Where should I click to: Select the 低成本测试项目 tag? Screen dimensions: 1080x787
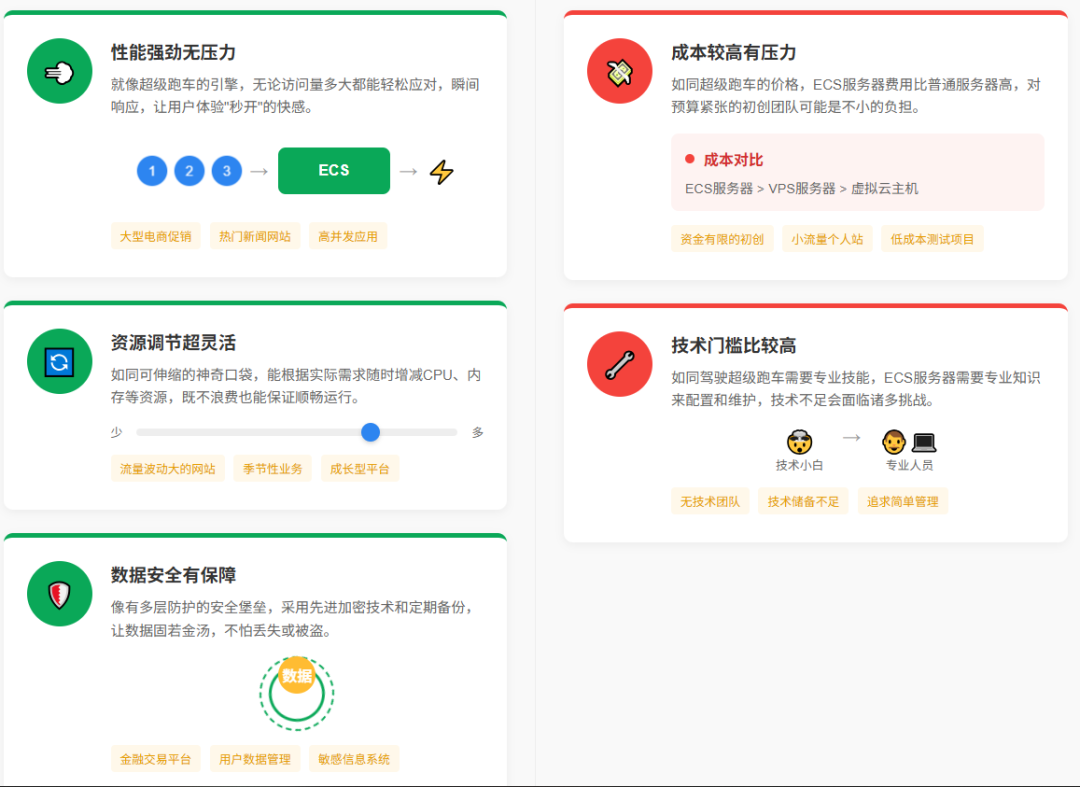[932, 239]
